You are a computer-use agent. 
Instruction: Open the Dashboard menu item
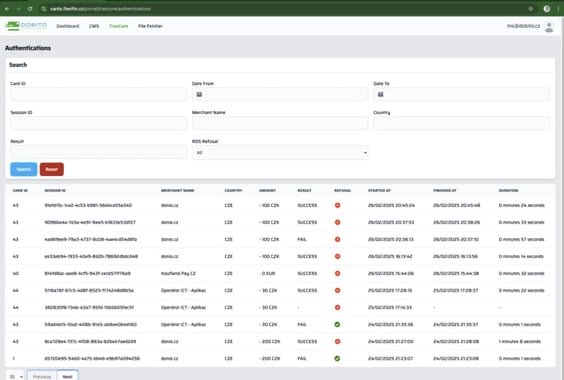click(68, 26)
